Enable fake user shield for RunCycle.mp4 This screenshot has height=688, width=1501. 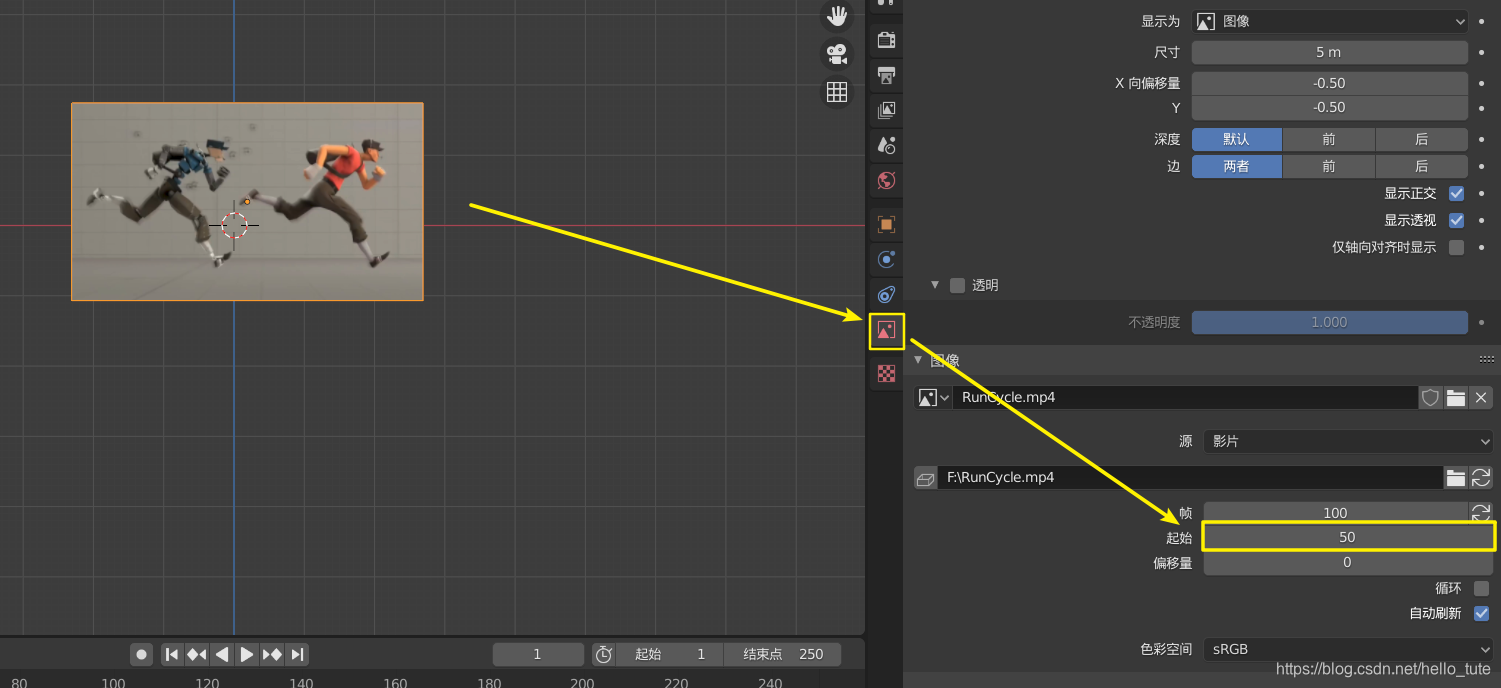click(1431, 397)
